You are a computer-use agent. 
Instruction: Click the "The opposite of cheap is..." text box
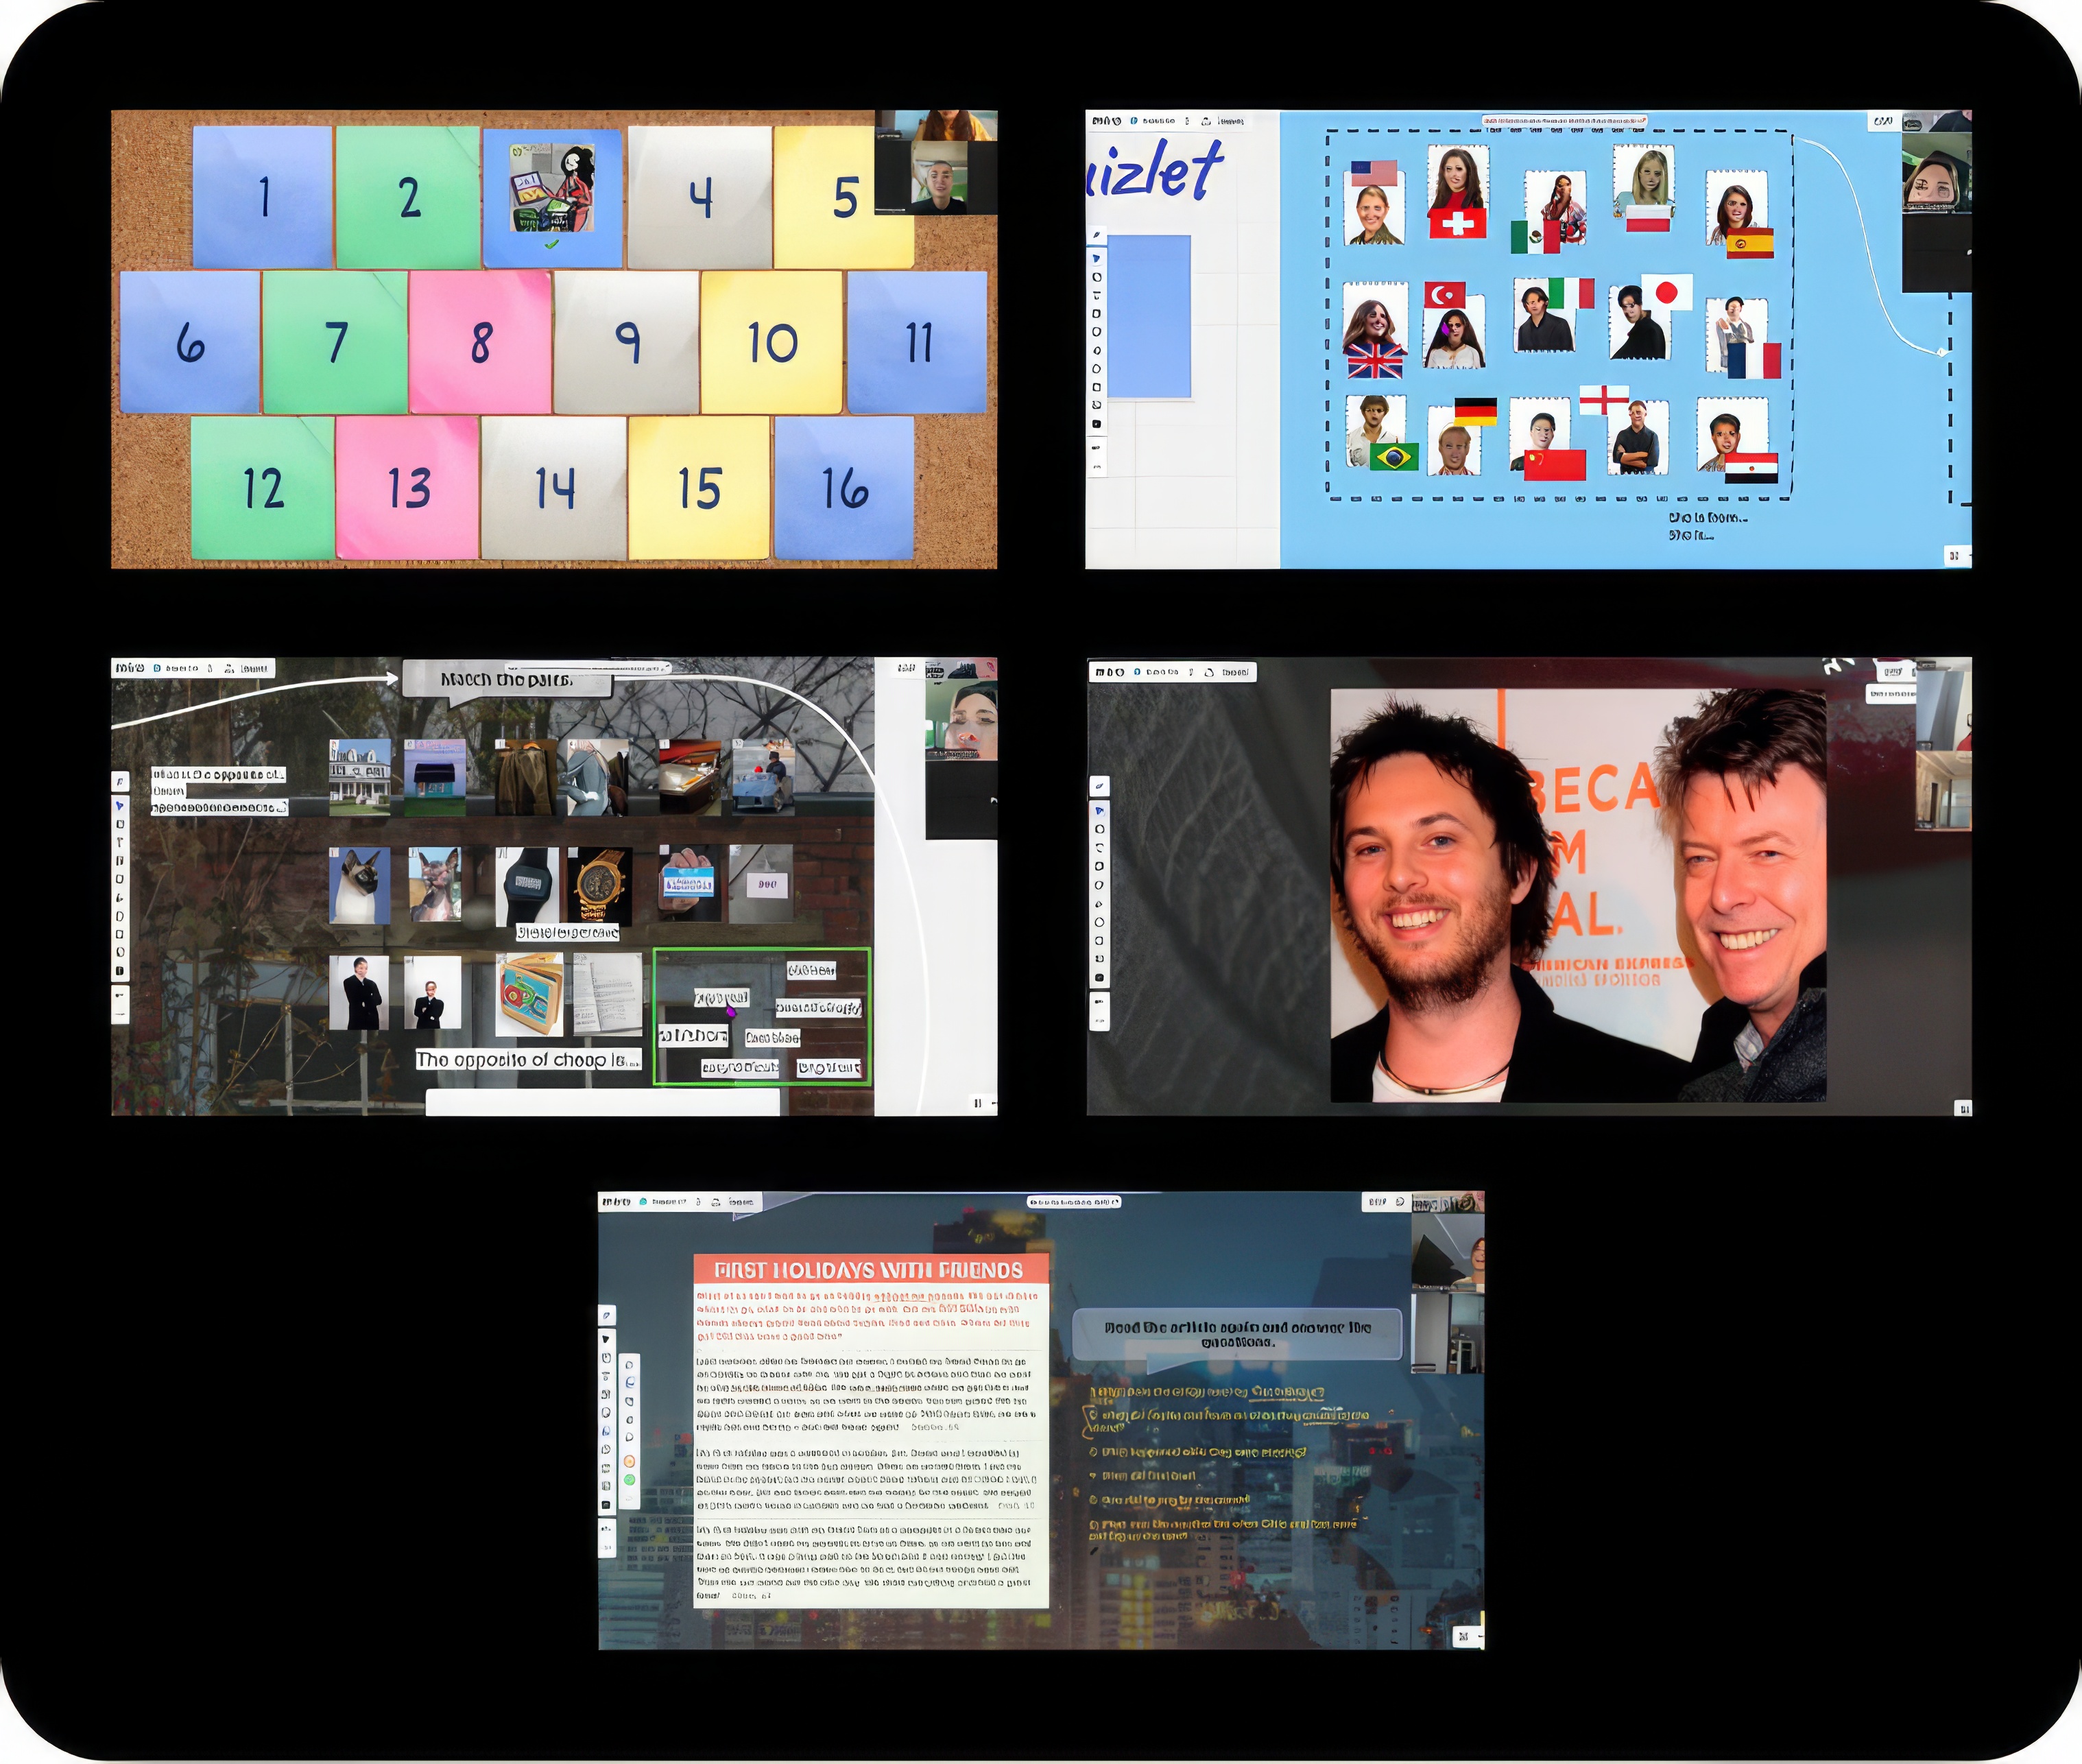pos(528,1060)
